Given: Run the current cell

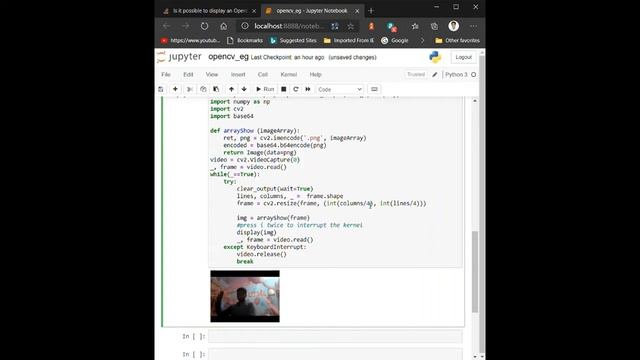Looking at the screenshot, I should coord(265,89).
